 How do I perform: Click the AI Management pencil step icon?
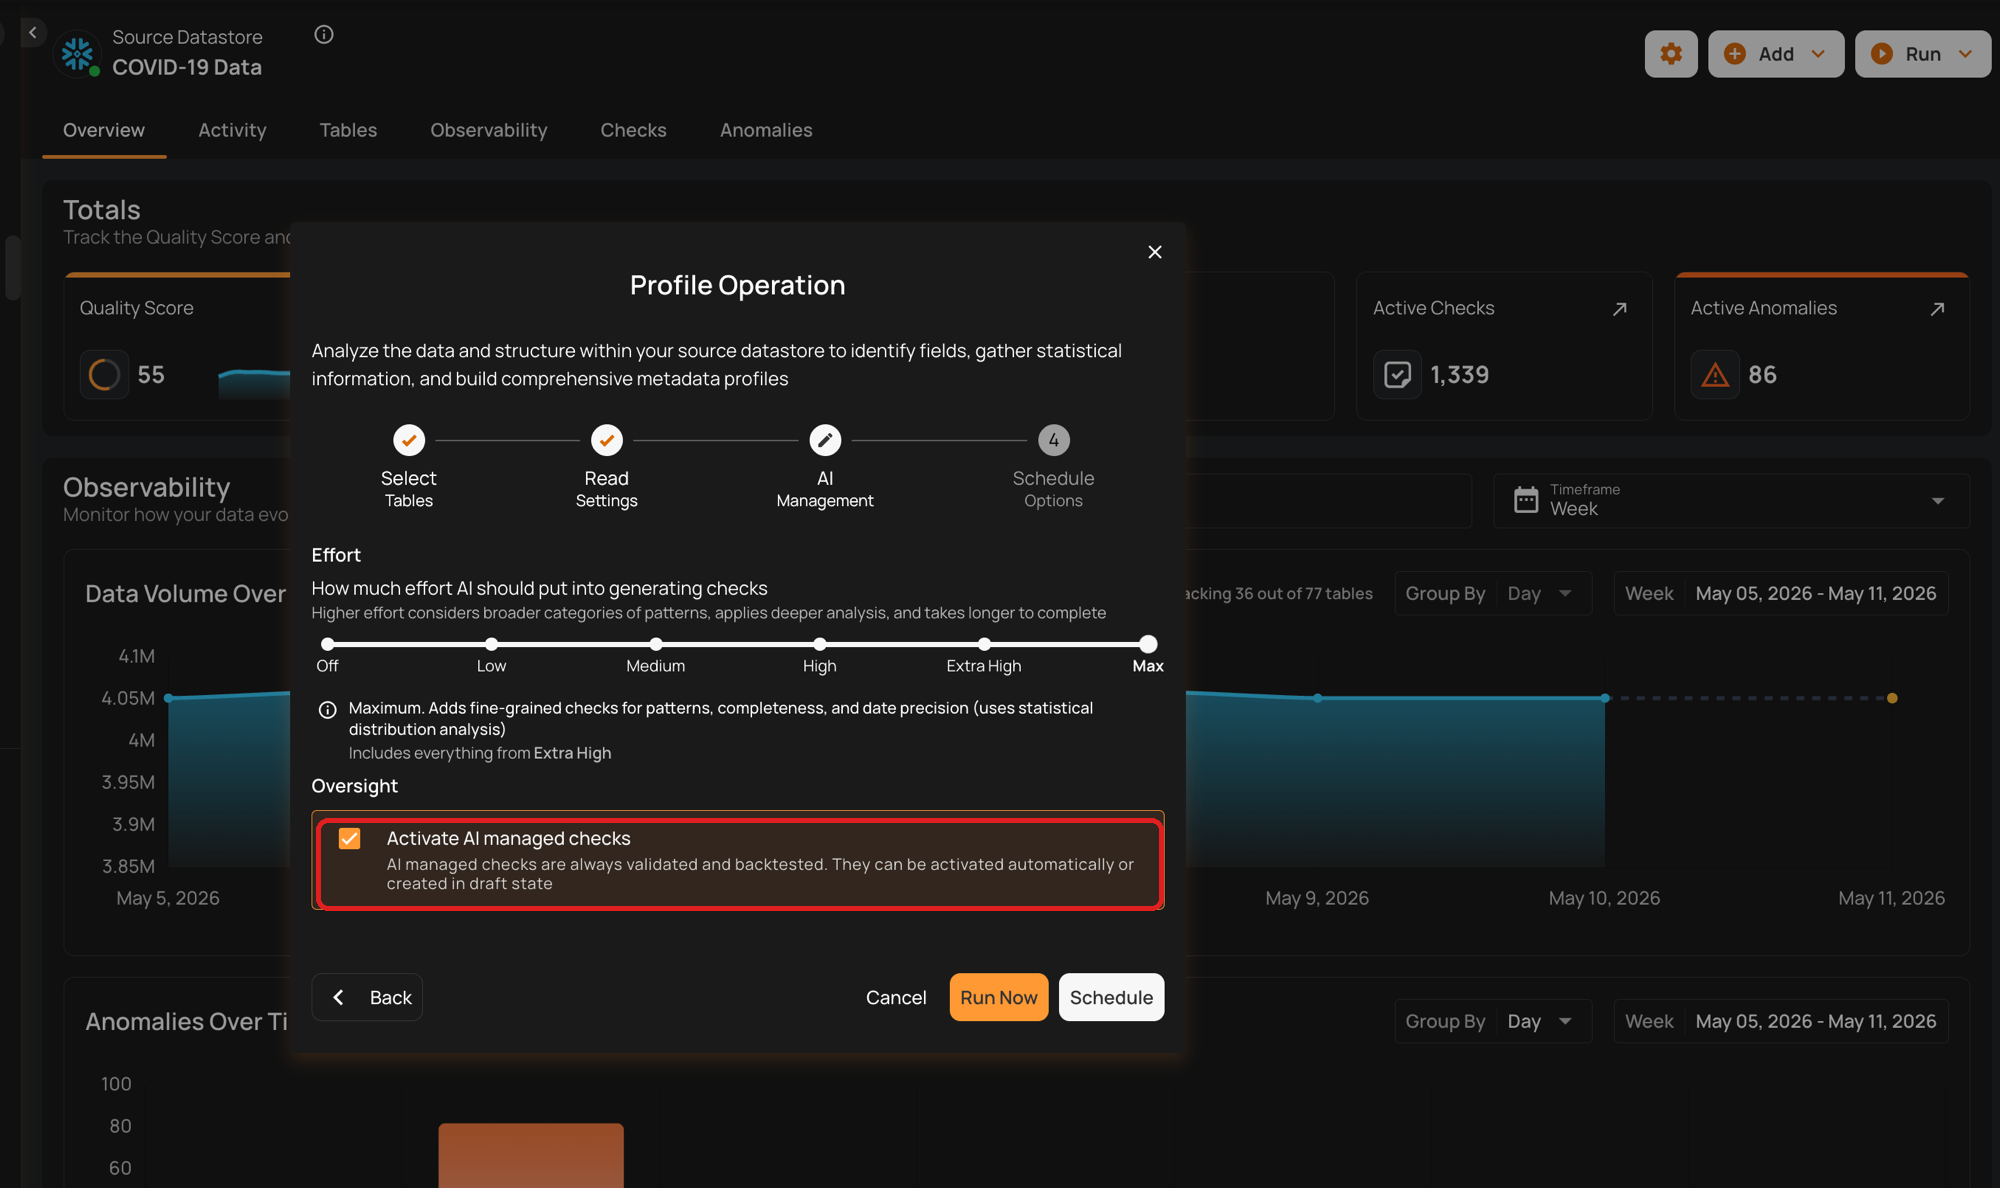click(x=825, y=440)
